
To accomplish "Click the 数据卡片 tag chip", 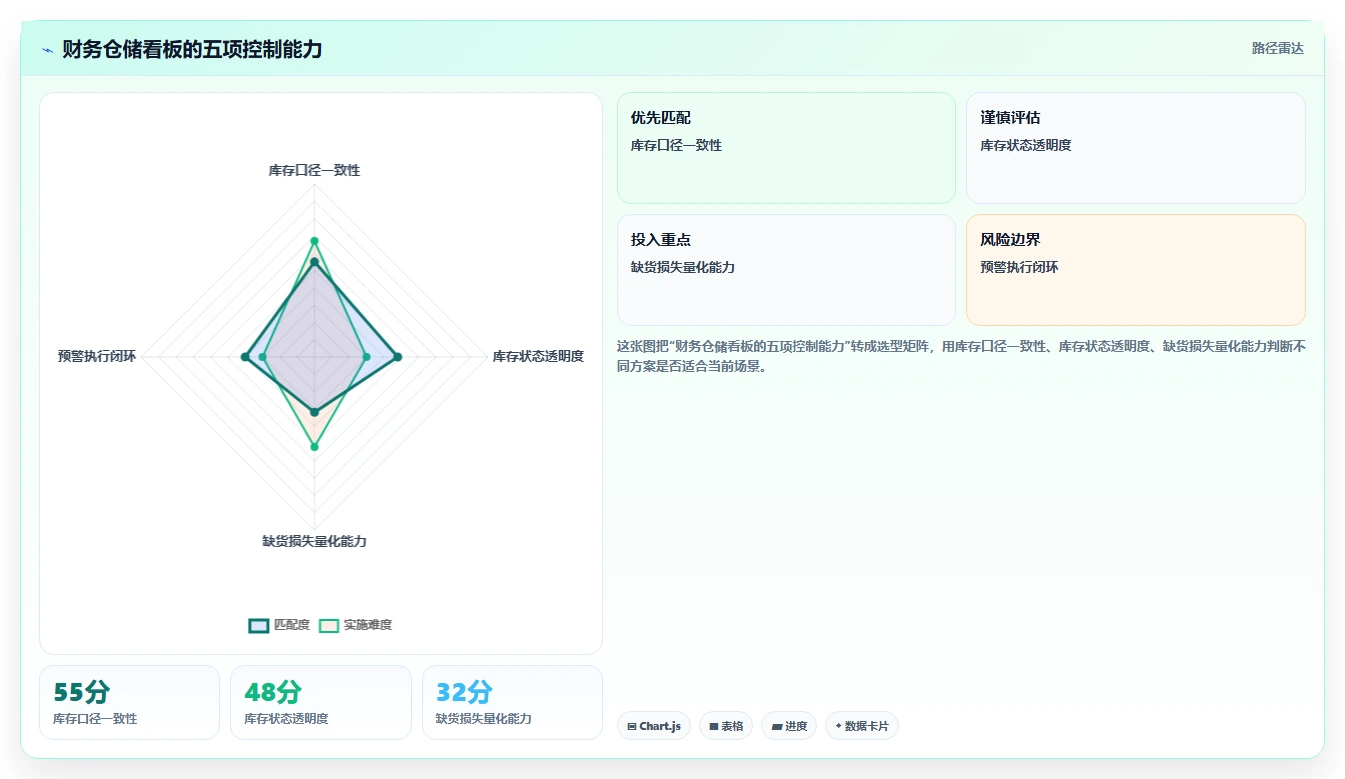I will click(x=861, y=726).
